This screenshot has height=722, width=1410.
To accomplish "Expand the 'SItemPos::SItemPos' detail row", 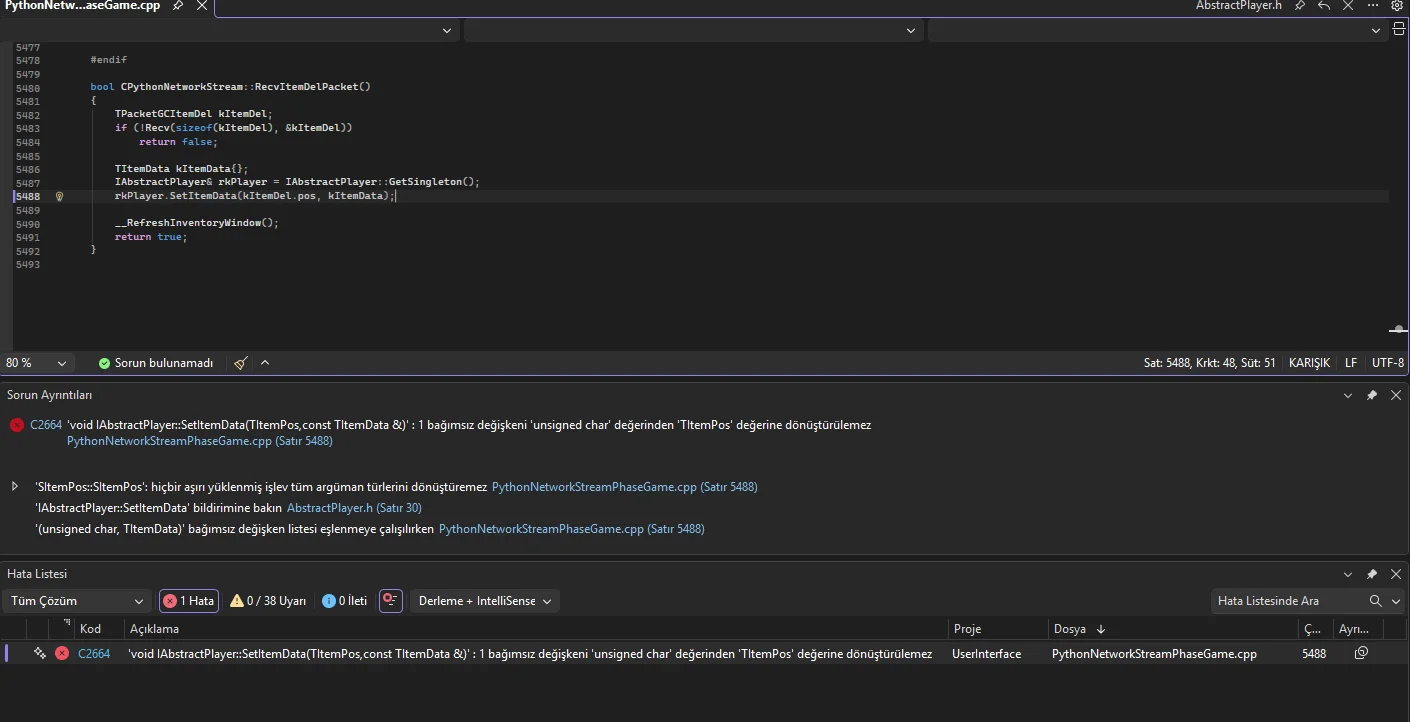I will tap(15, 487).
